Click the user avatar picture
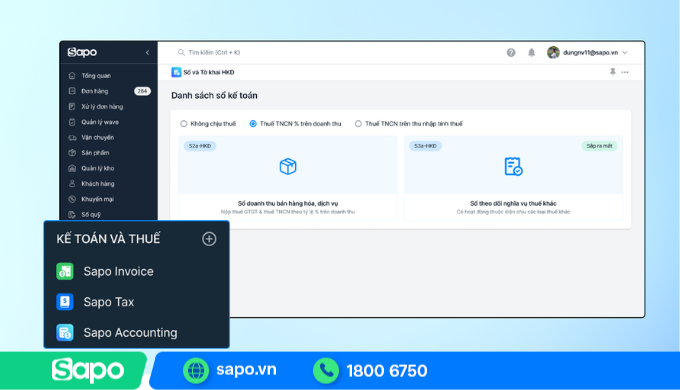Screen dimensions: 680x390 [x=553, y=52]
